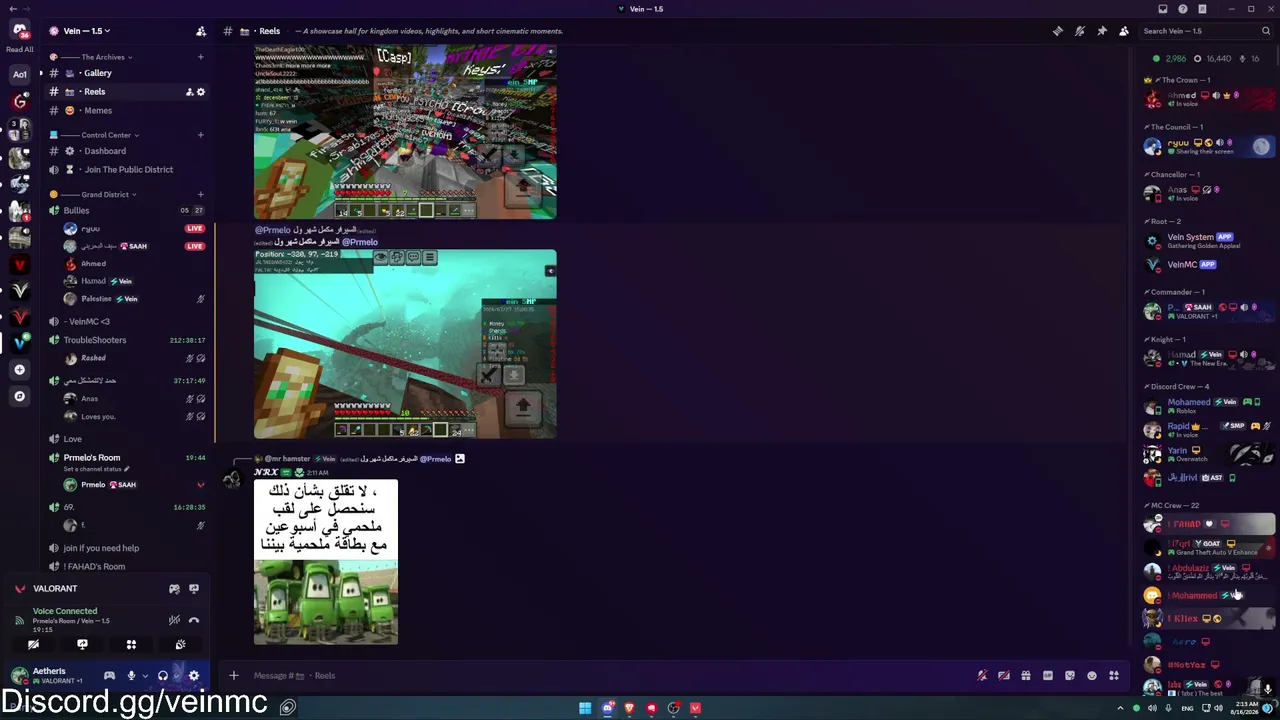
Task: Toggle noise suppression in voice panel
Action: click(x=174, y=620)
